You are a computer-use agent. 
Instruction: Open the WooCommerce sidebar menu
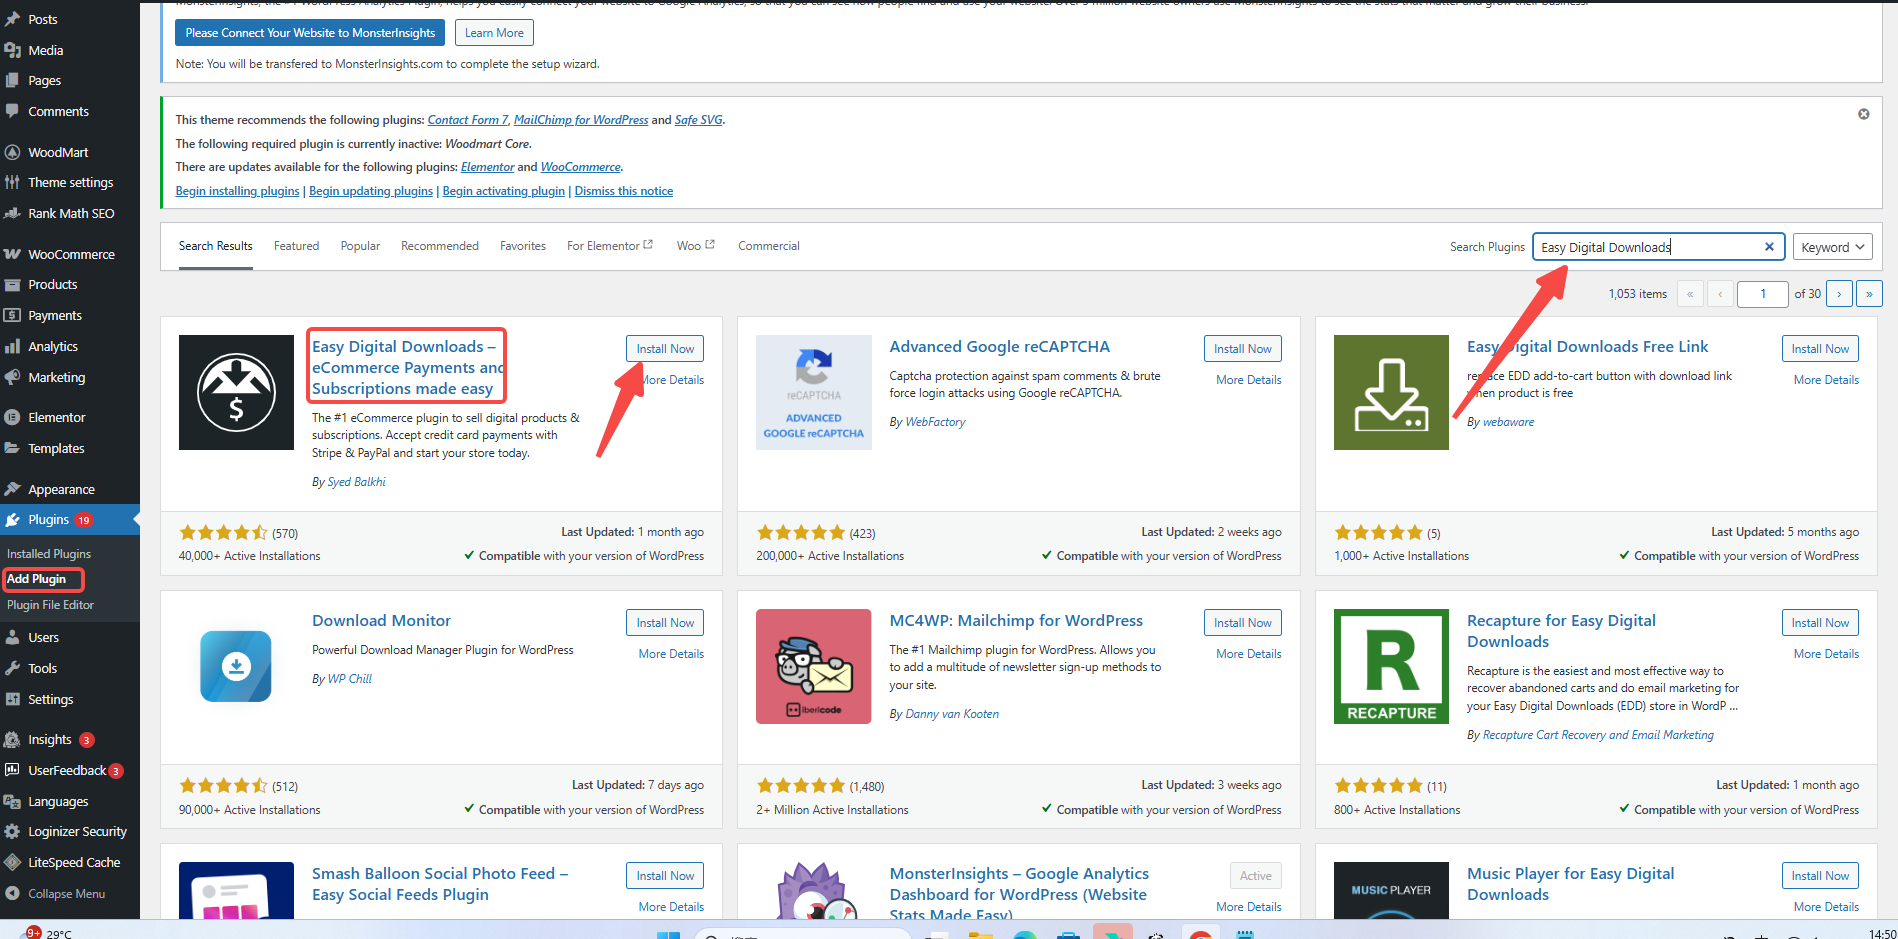71,254
